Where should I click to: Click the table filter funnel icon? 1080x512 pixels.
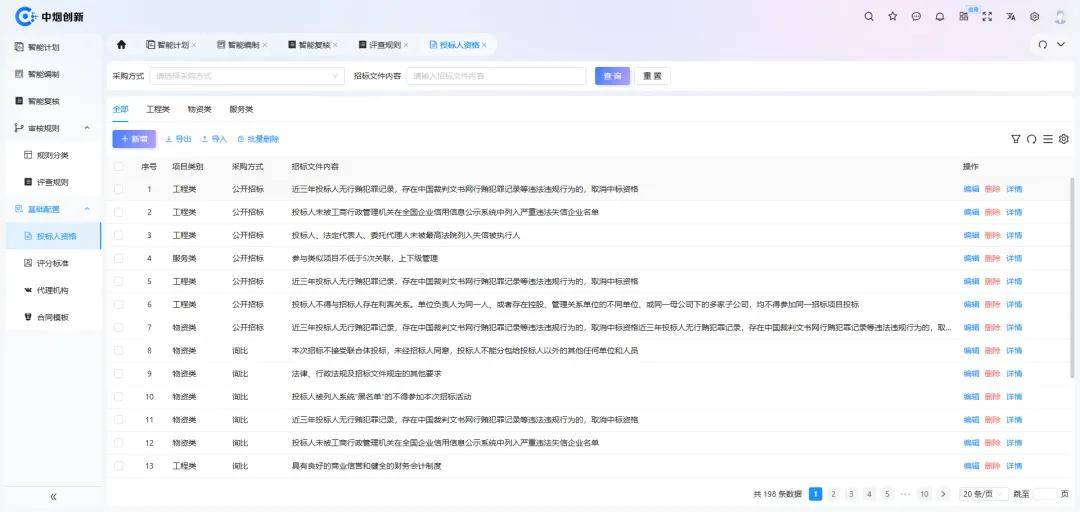click(1016, 139)
